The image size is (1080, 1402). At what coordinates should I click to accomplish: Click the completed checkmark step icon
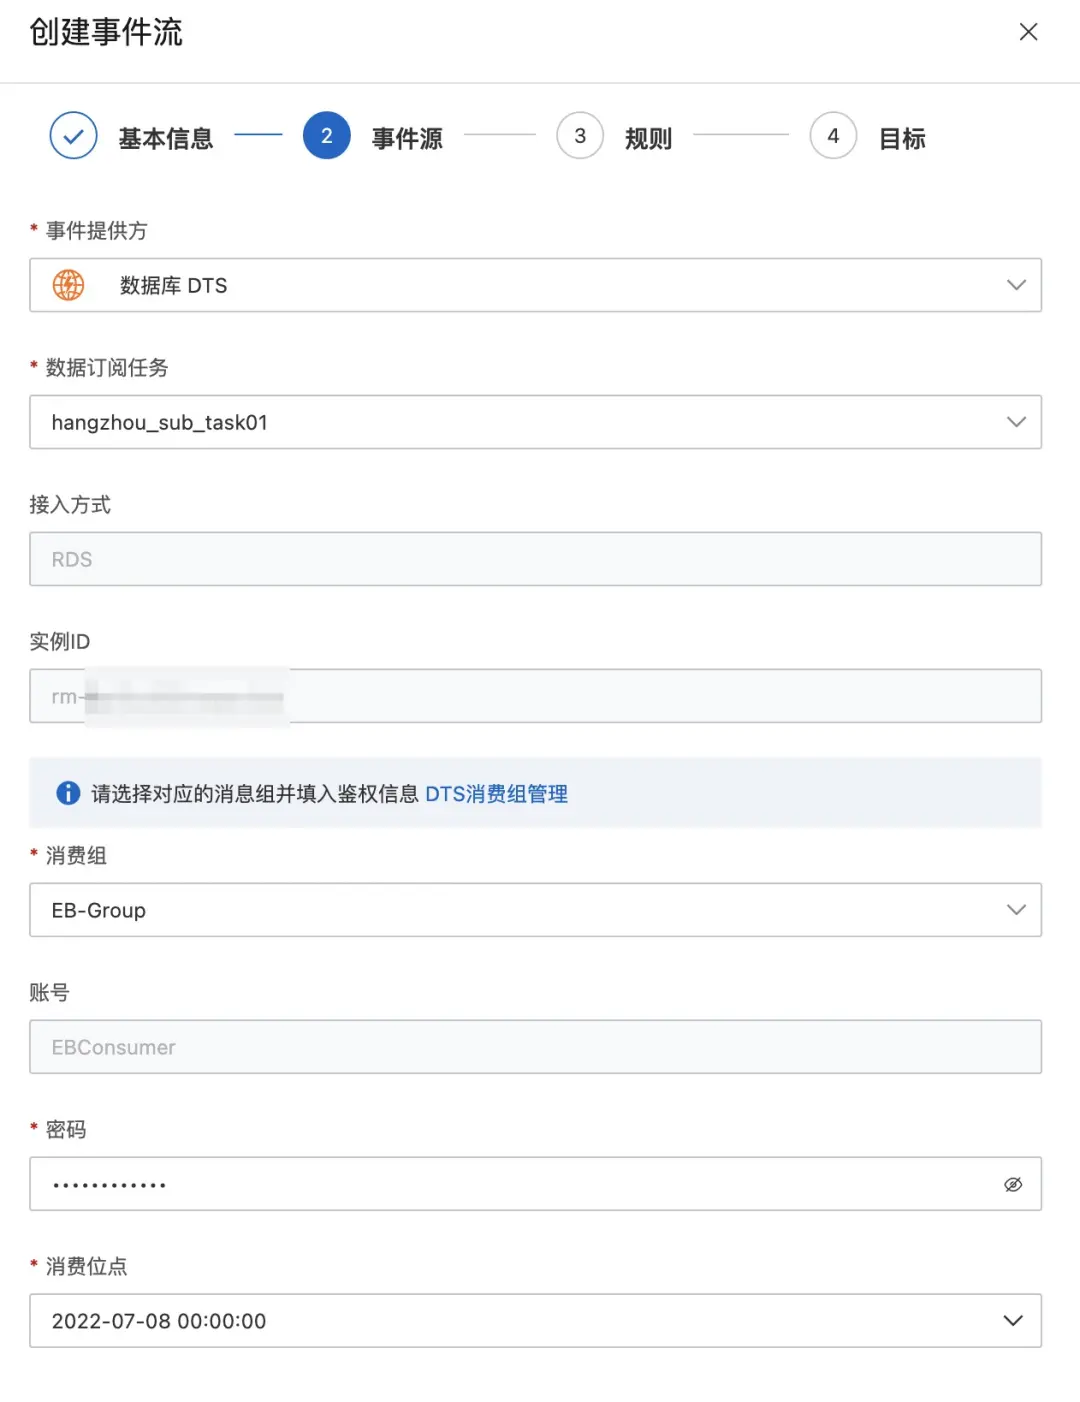click(73, 137)
